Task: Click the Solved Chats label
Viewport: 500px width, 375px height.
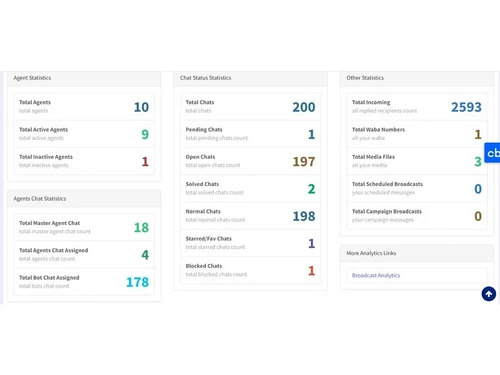Action: [x=202, y=184]
